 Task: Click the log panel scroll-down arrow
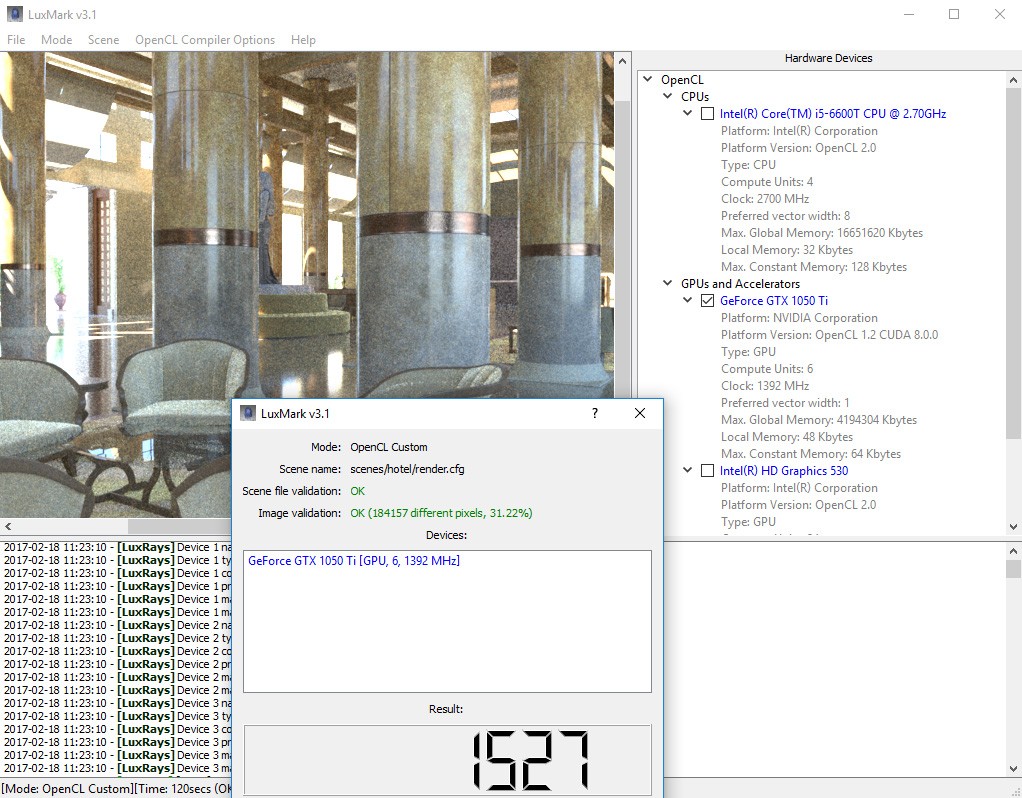1013,768
